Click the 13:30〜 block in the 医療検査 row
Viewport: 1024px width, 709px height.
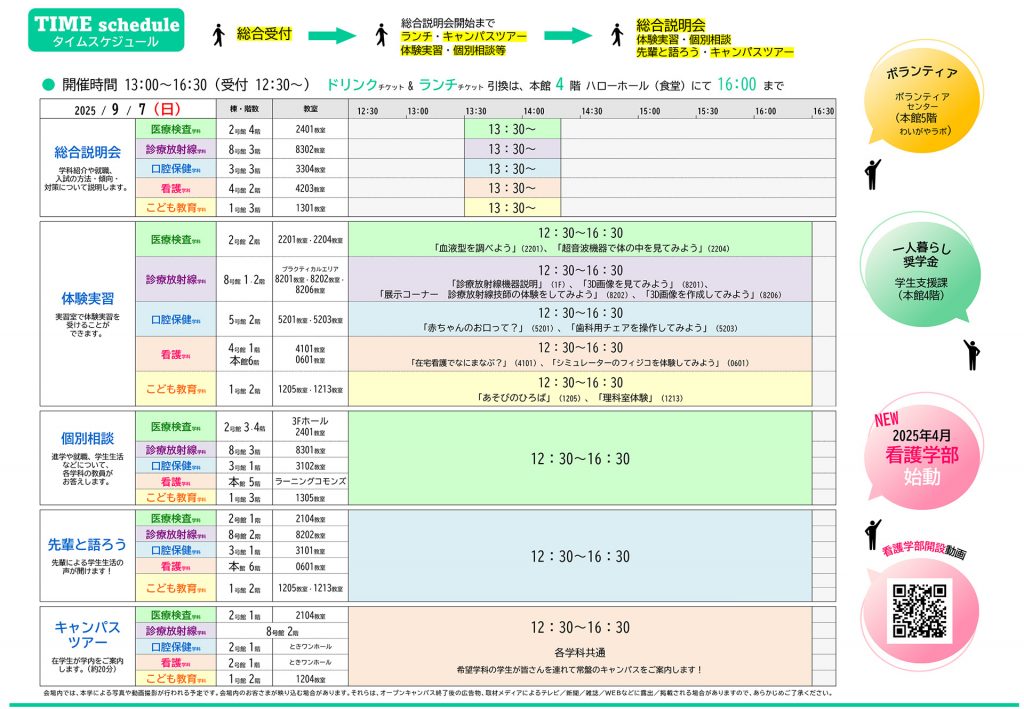pos(513,129)
